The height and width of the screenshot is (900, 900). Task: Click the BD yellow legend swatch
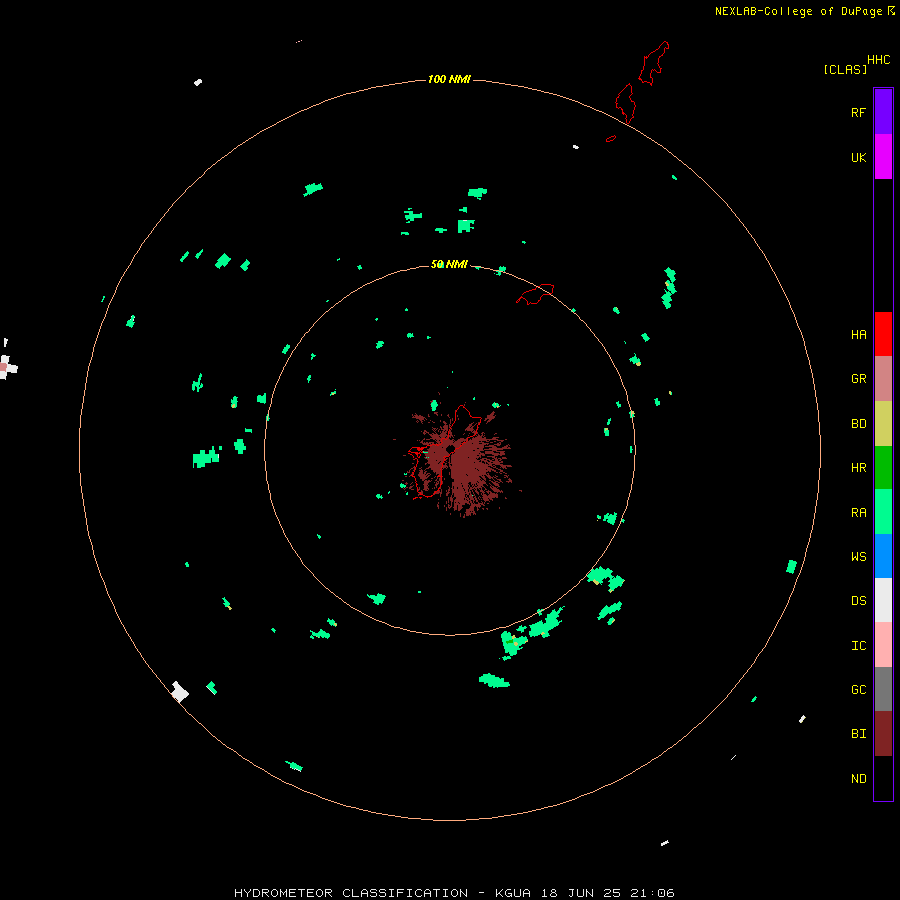[883, 423]
